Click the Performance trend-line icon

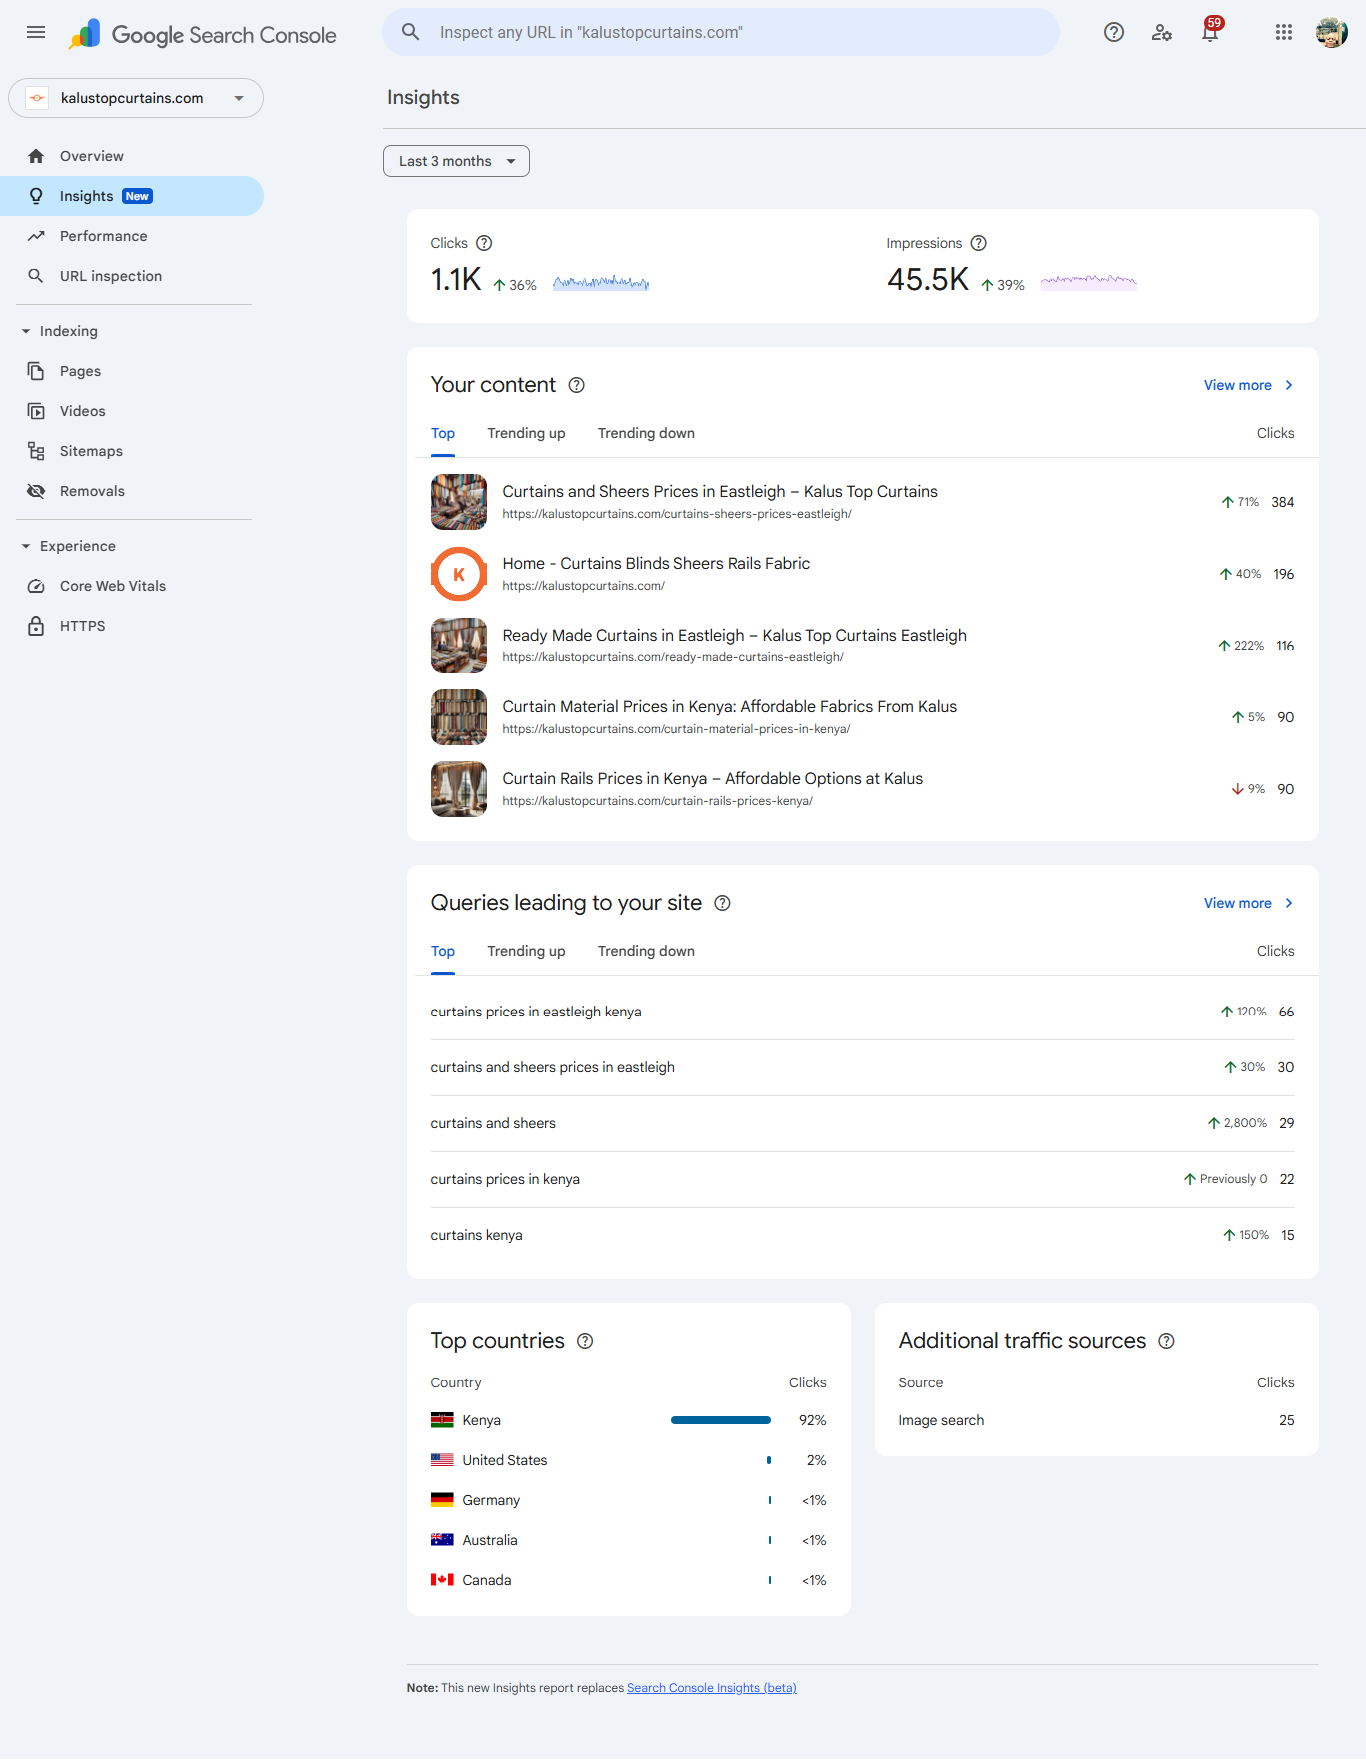click(x=36, y=236)
